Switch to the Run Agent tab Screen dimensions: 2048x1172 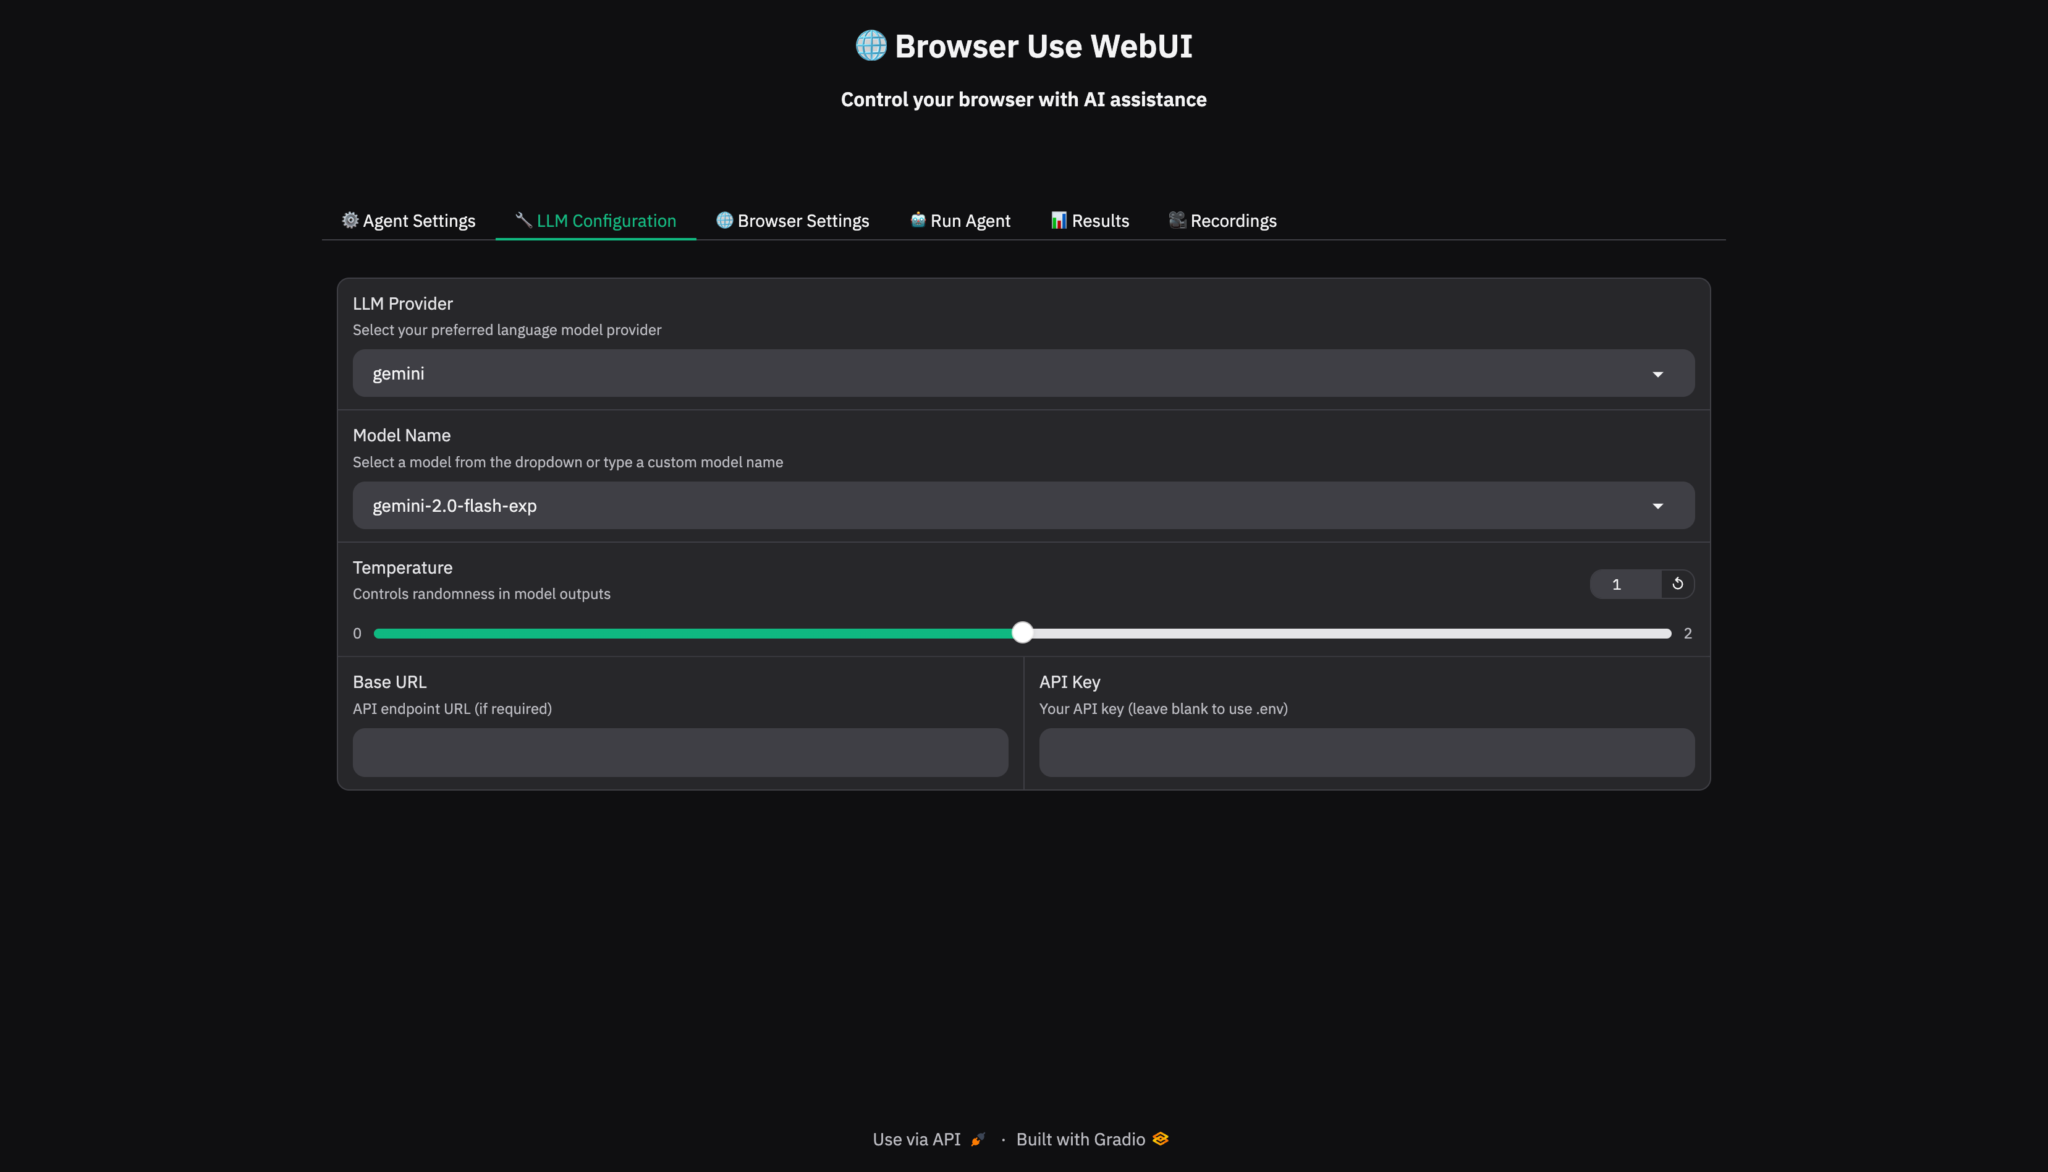(x=960, y=220)
